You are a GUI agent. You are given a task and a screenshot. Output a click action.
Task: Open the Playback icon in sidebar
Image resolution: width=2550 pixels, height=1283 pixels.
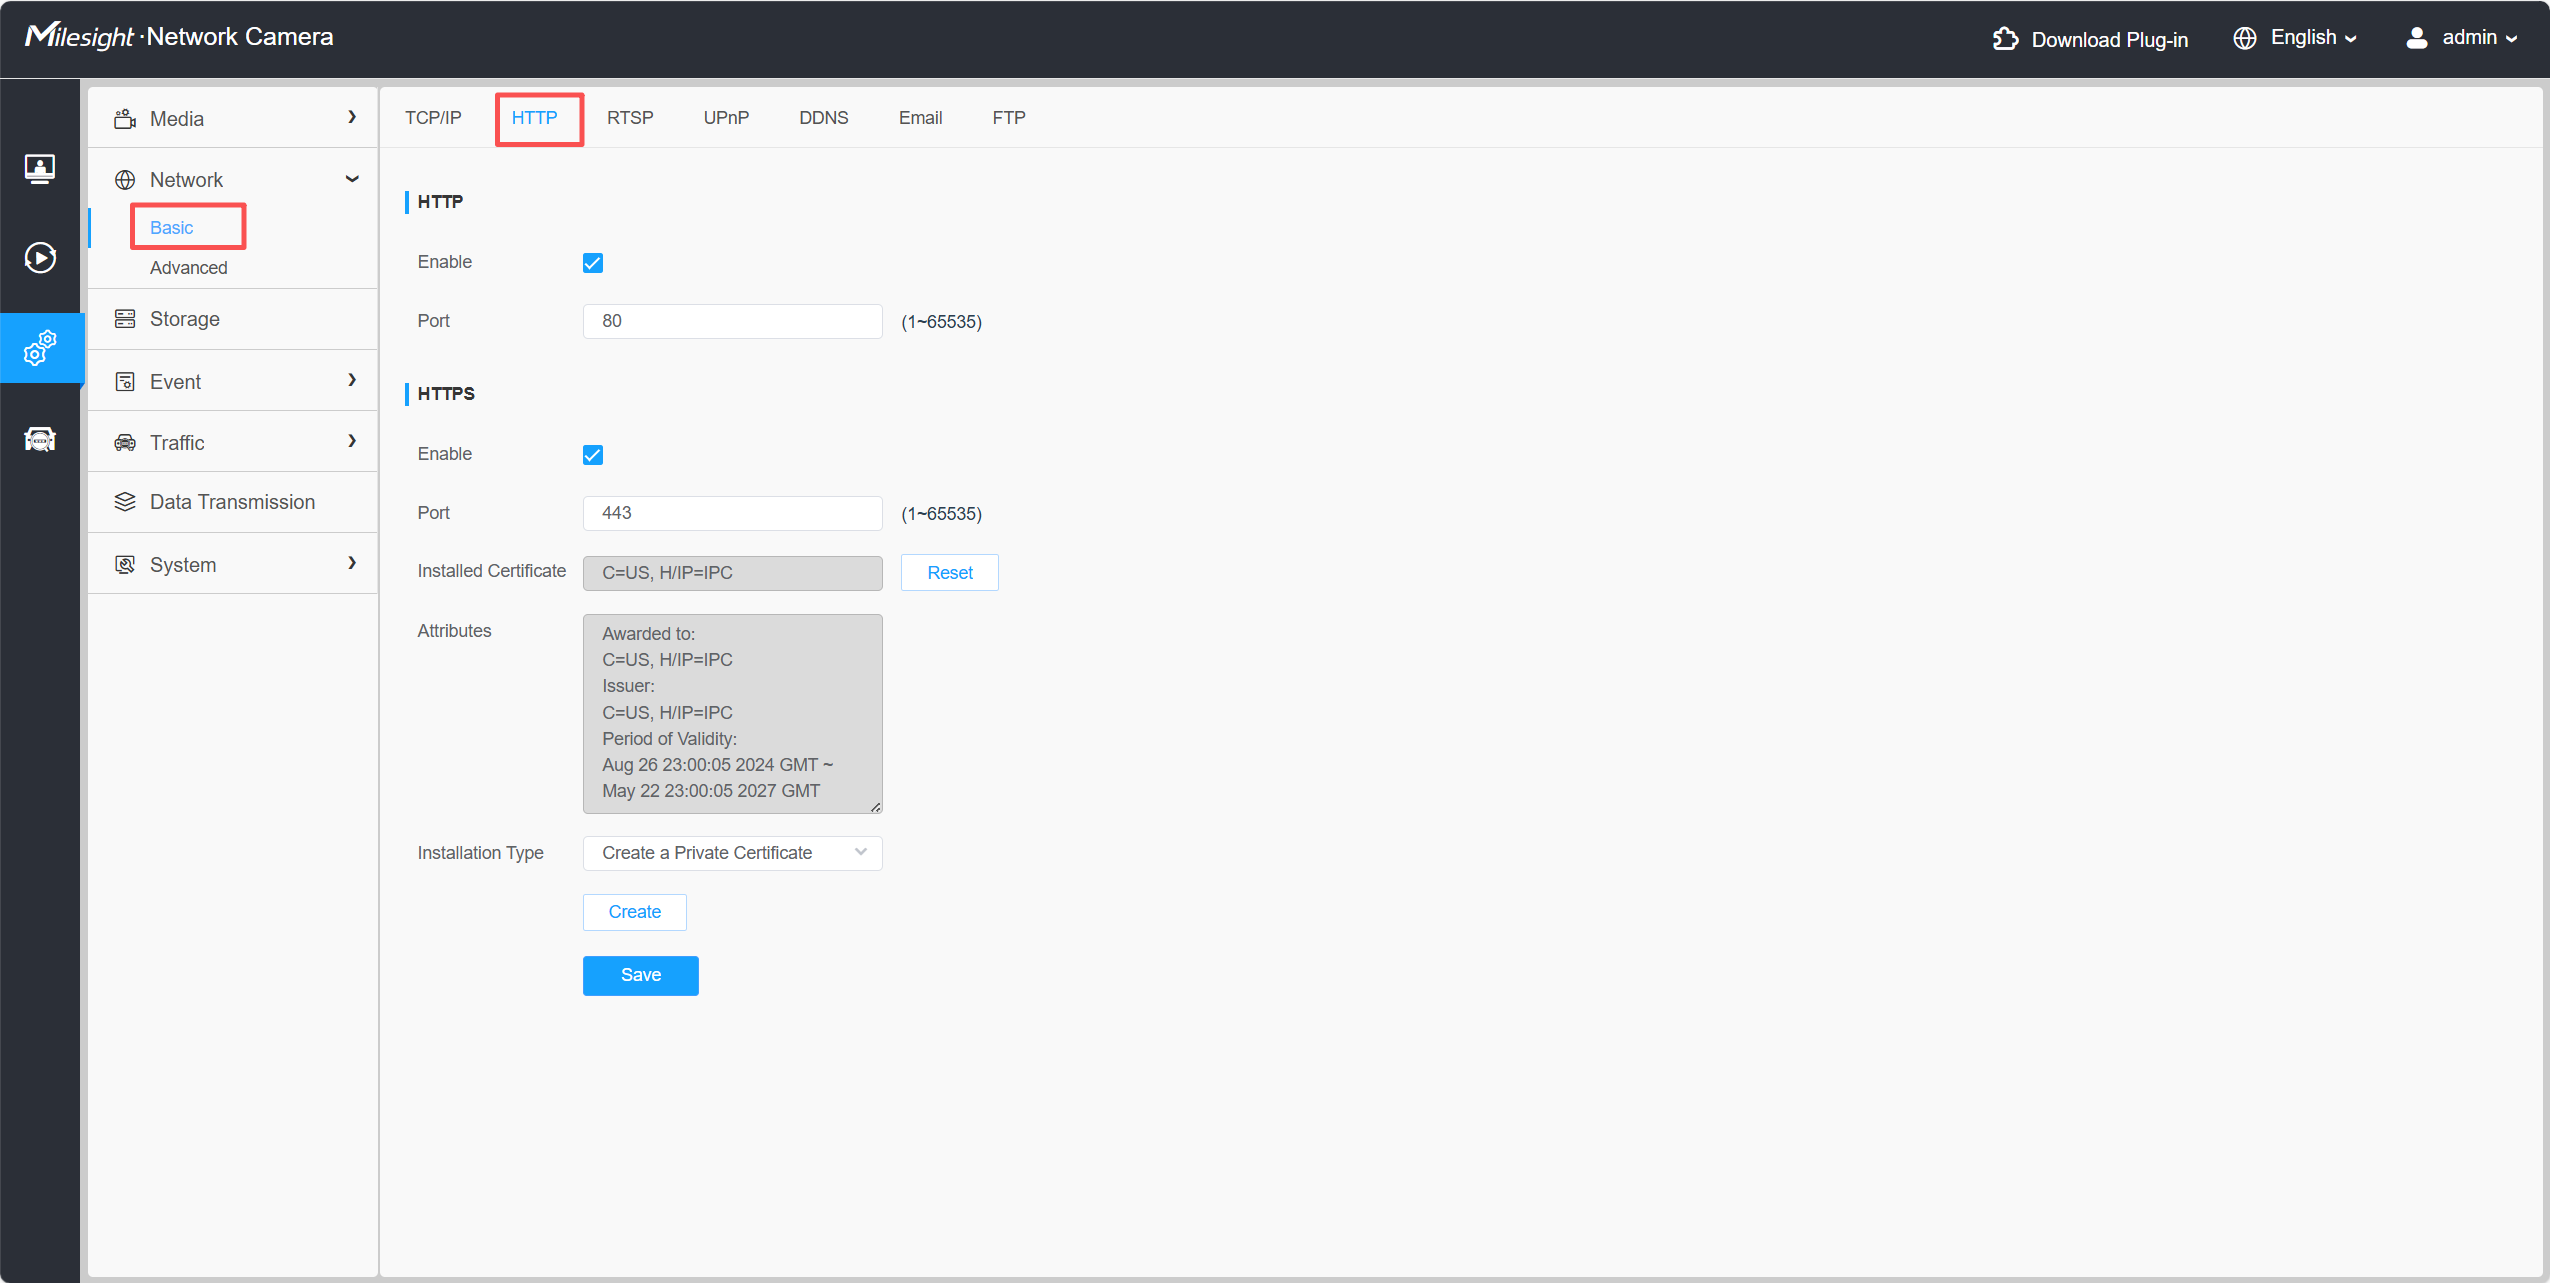[40, 258]
